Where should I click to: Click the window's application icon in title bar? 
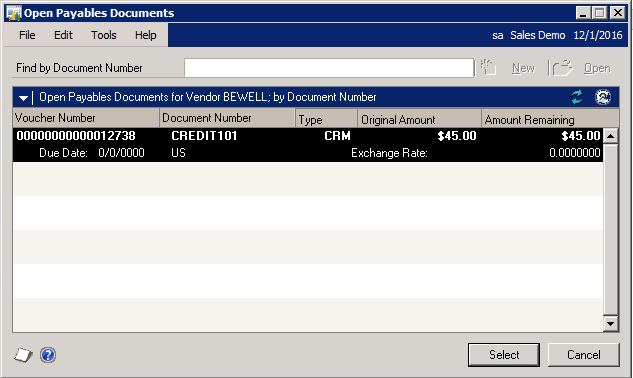(x=14, y=13)
